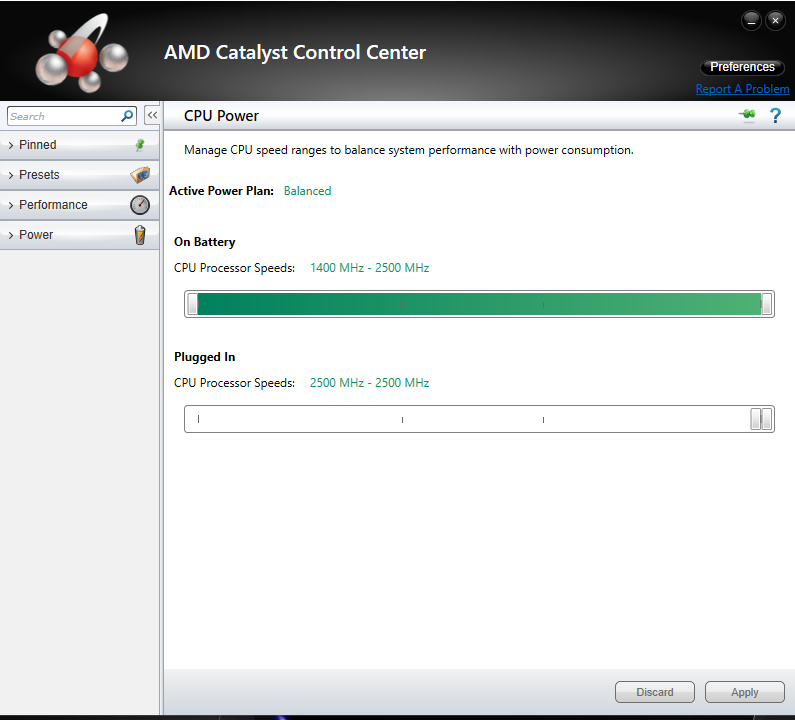Open the Preferences menu
This screenshot has width=795, height=720.
742,67
